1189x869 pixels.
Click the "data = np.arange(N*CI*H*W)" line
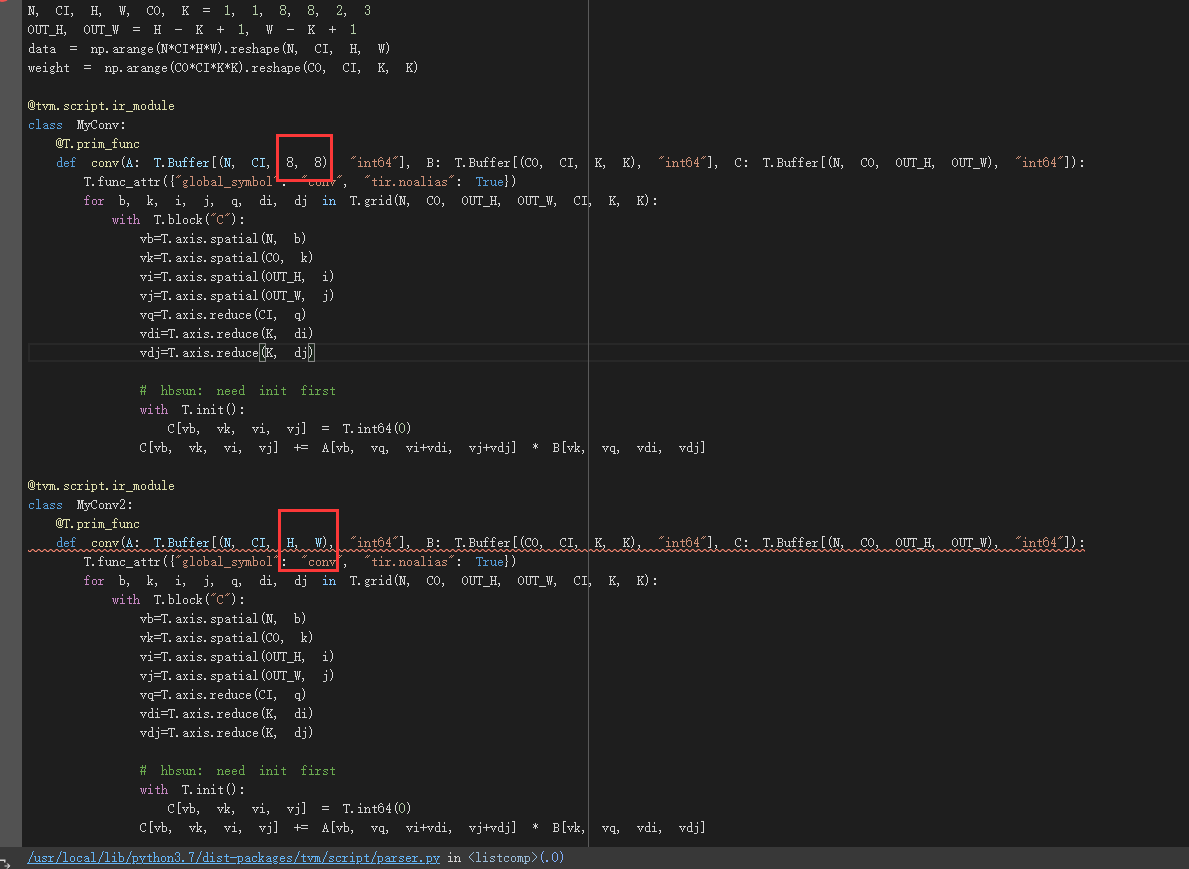[x=209, y=49]
